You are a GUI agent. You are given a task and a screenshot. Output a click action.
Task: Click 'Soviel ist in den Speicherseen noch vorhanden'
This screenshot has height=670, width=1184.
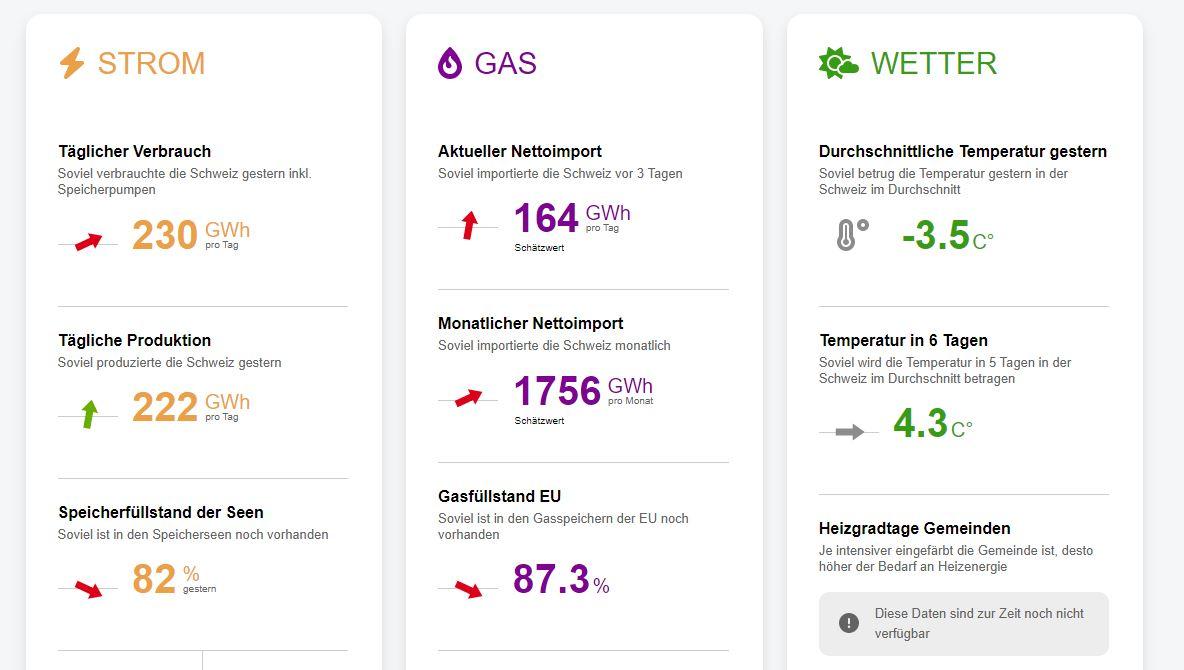(x=193, y=535)
